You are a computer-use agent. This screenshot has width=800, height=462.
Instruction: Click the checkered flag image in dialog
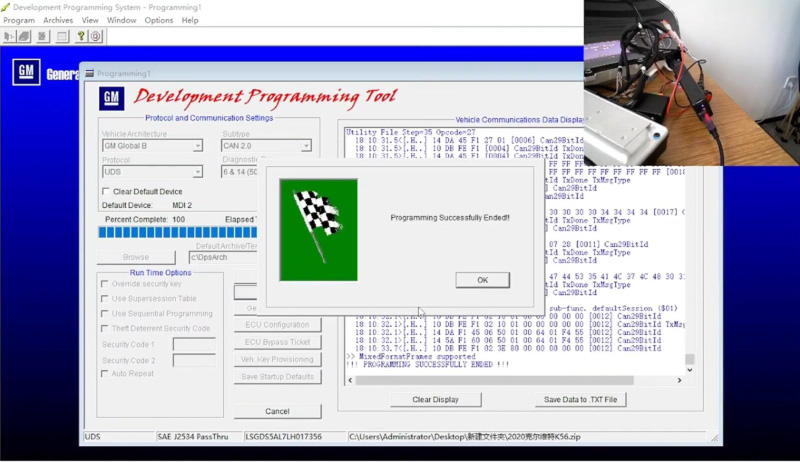318,230
